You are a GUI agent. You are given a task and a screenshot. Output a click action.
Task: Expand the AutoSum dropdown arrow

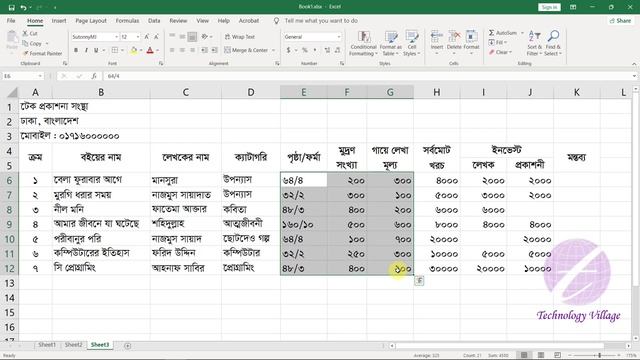522,33
